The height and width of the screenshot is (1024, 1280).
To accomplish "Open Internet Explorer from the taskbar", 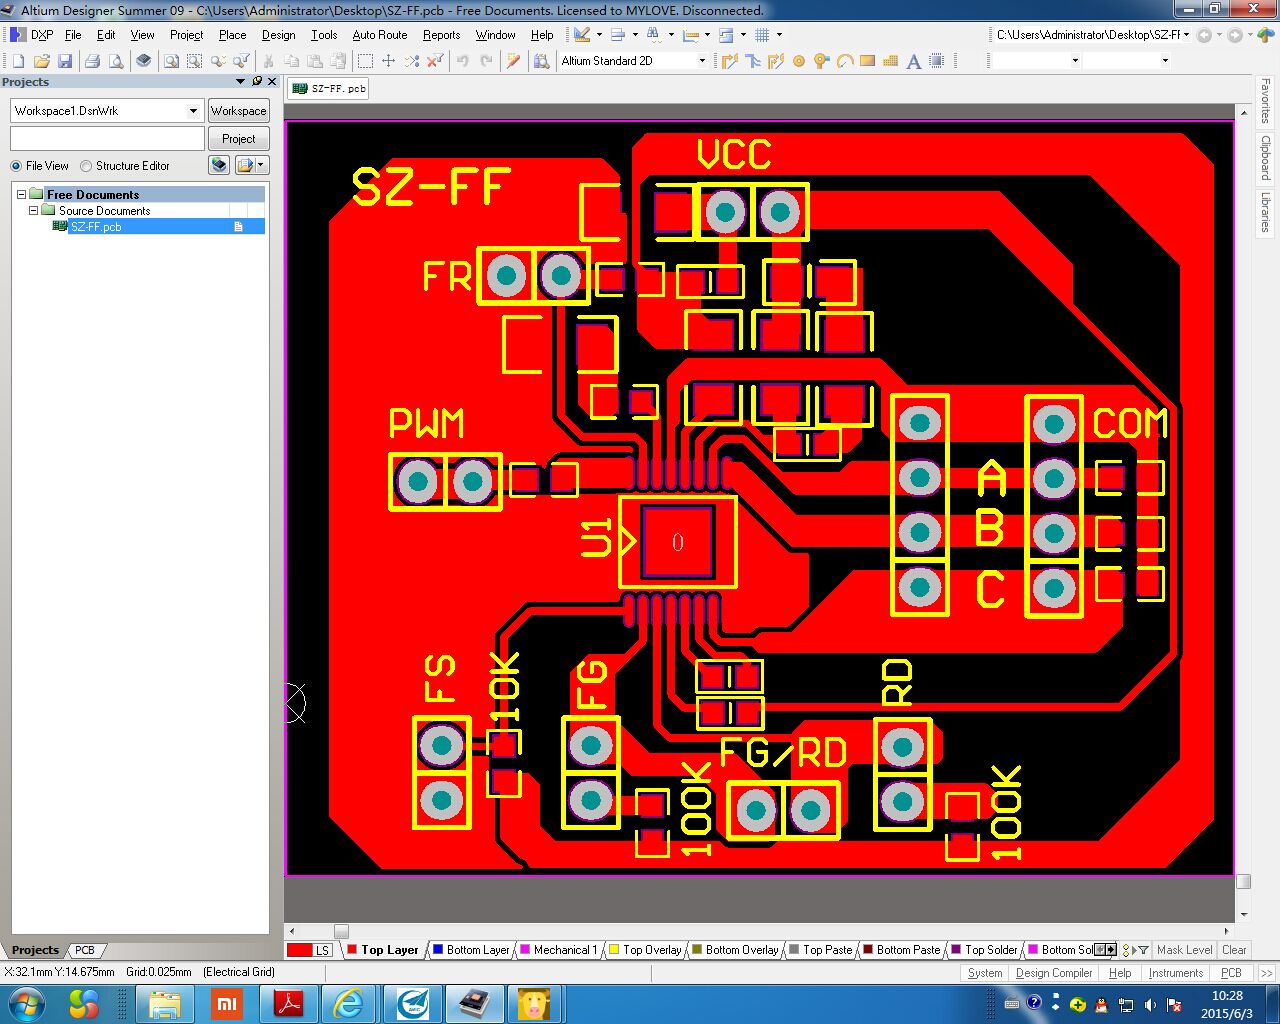I will coord(348,1003).
